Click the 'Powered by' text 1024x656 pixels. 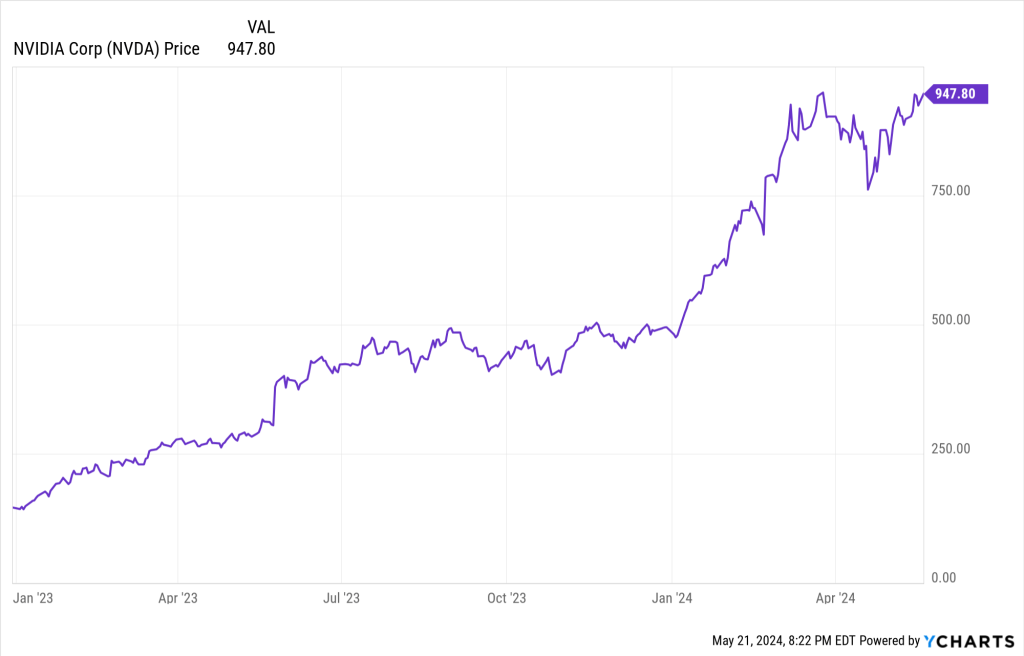click(x=888, y=640)
